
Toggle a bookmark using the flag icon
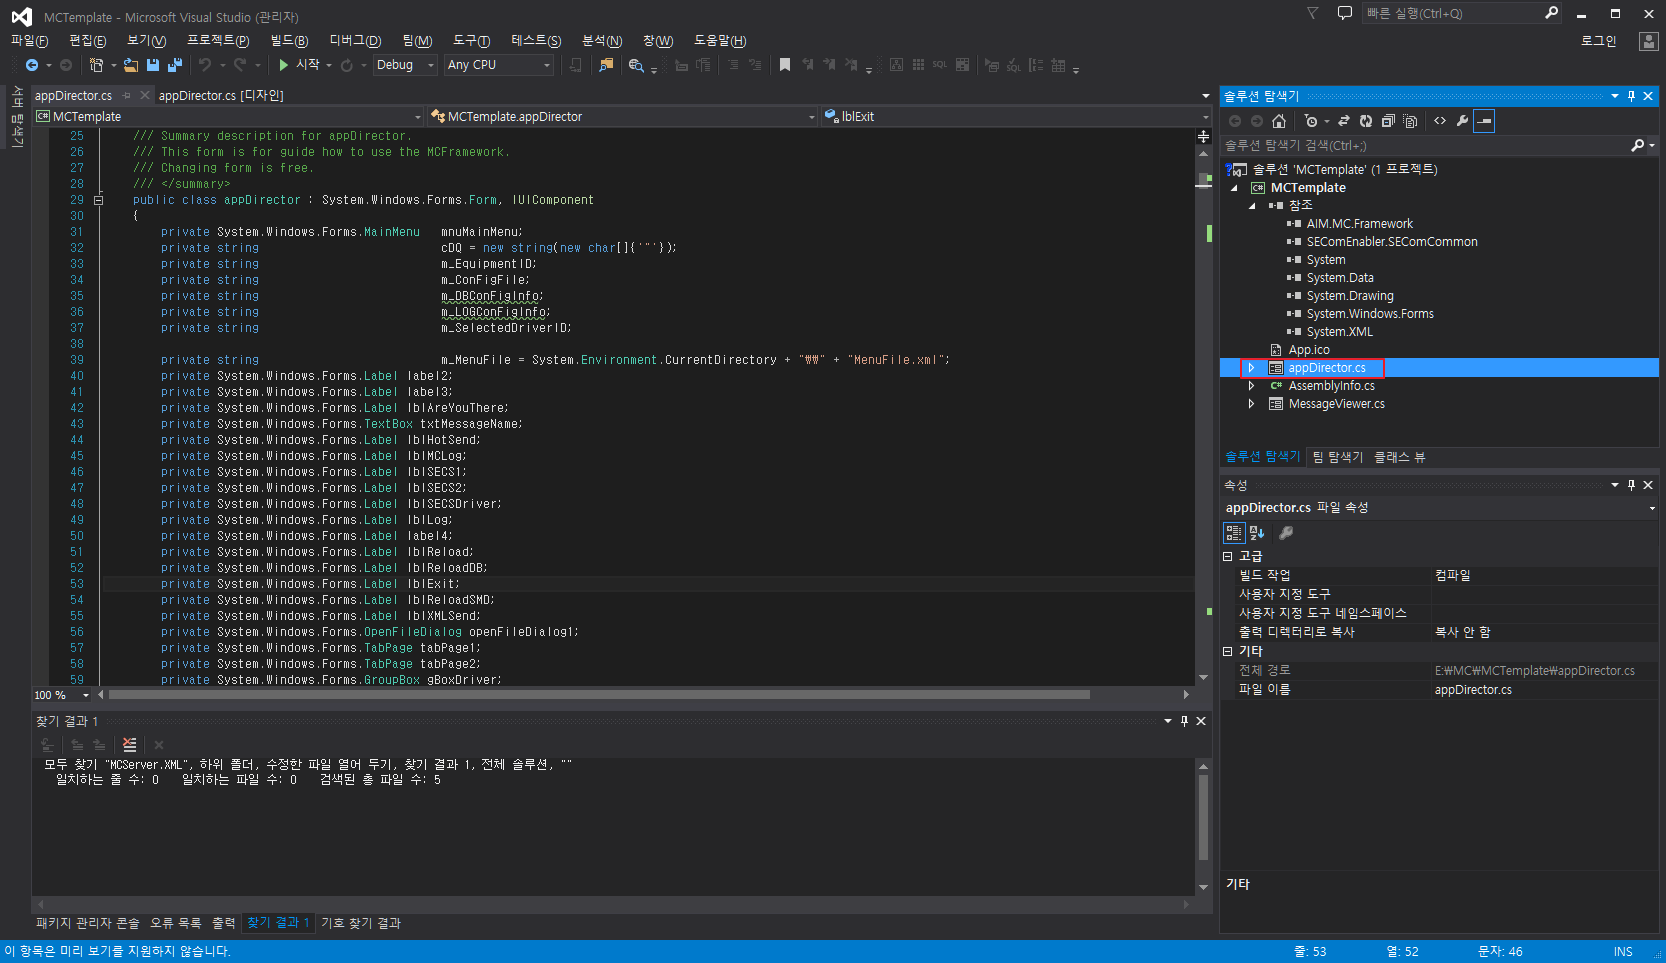(x=784, y=65)
